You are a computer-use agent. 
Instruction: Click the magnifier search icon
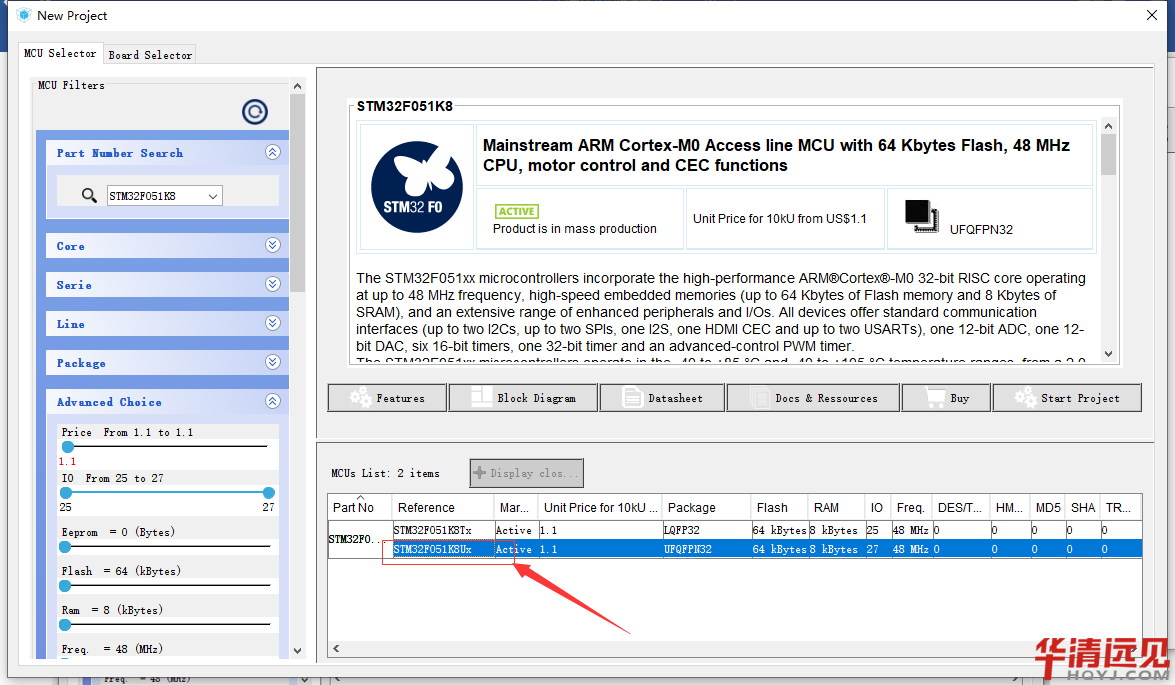(90, 196)
